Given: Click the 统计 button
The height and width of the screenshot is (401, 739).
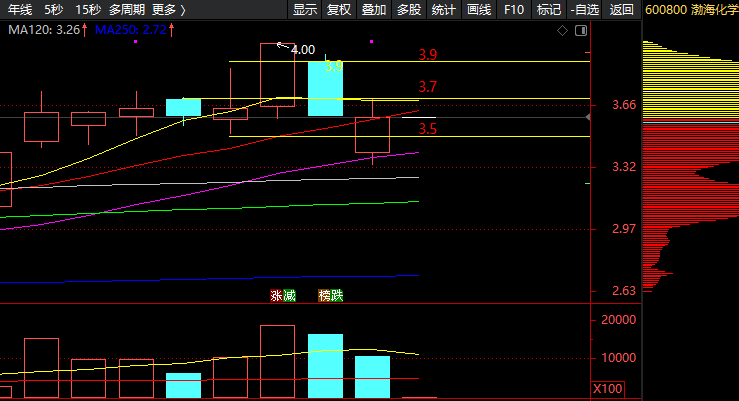Looking at the screenshot, I should (x=443, y=9).
